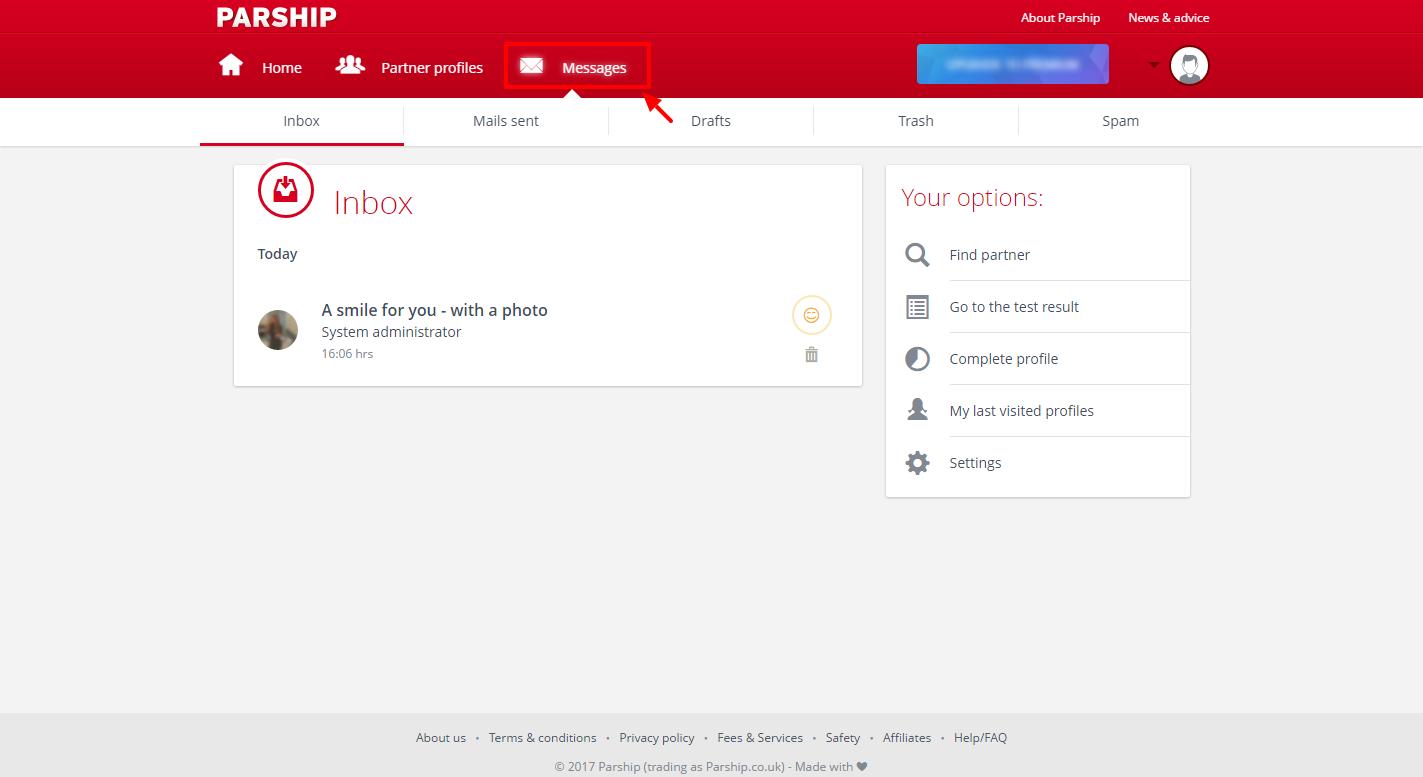Click the 'System administrator' sender name
Viewport: 1423px width, 777px height.
pyautogui.click(x=391, y=332)
